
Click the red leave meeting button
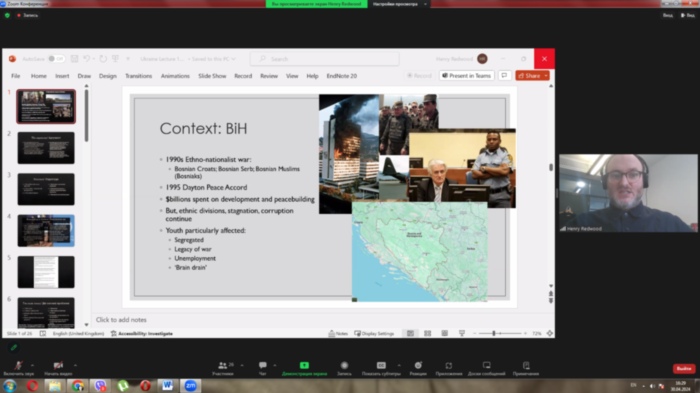[684, 368]
